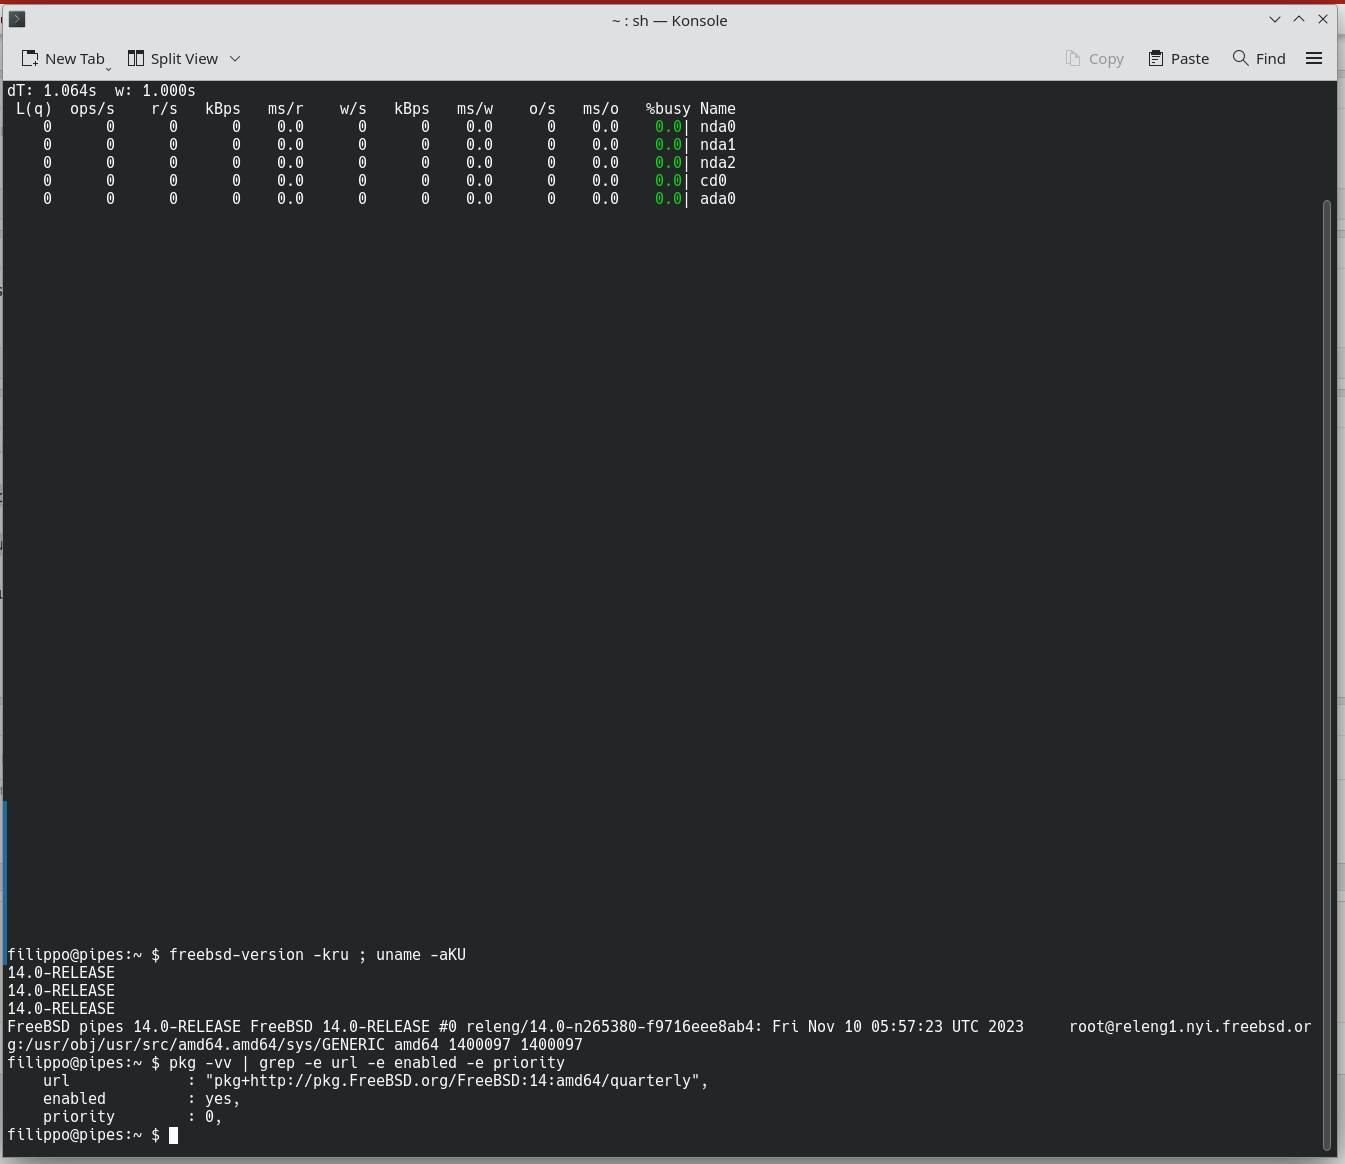Click the New Tab icon in the toolbar
Screen dimensions: 1345x1164
click(x=30, y=59)
